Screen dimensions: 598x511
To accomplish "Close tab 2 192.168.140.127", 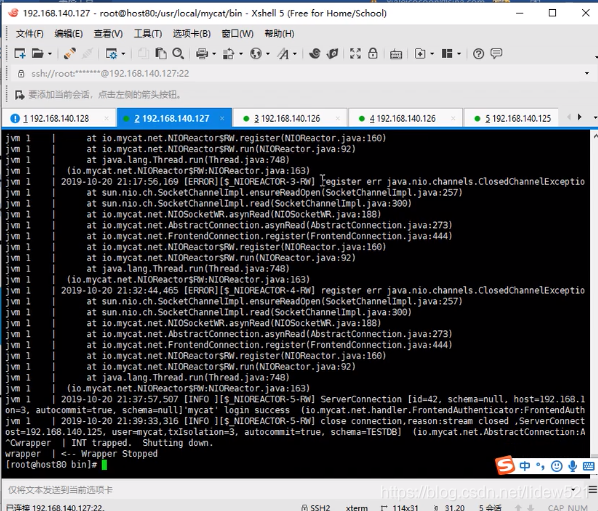I will pyautogui.click(x=222, y=119).
